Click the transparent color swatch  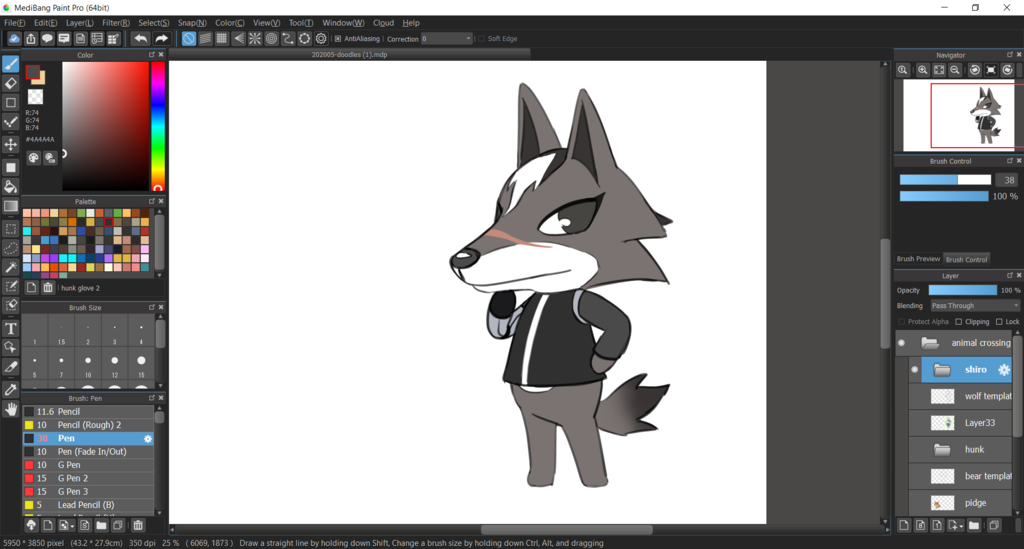(35, 97)
